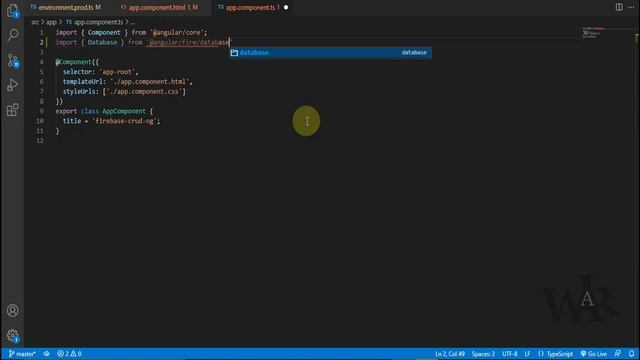Click the 'export' keyword on line 9
Screen dimensions: 640x360
pos(66,111)
